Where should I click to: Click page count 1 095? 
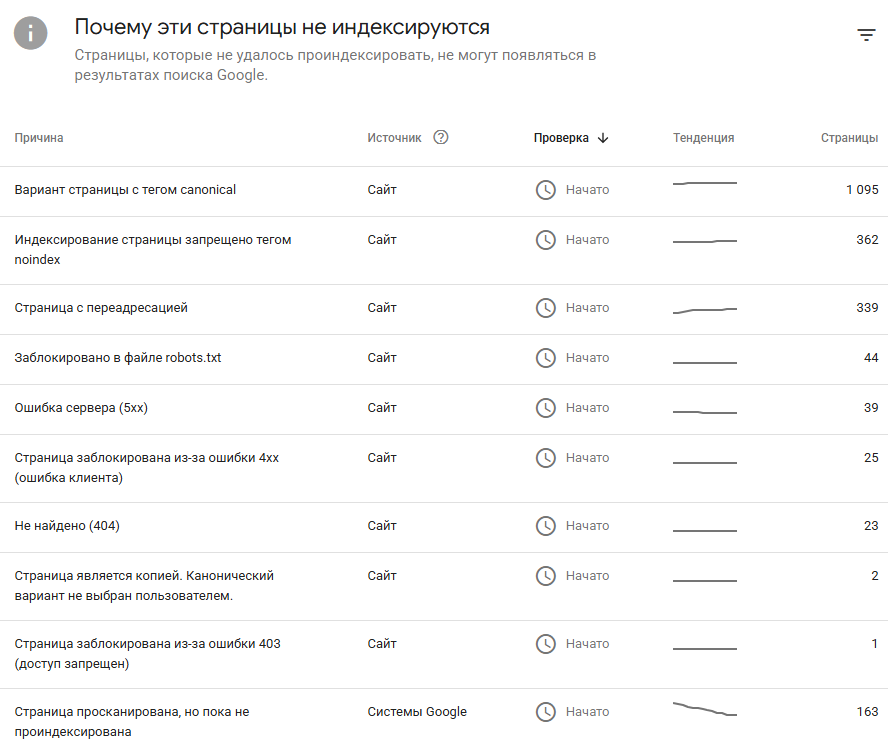862,190
